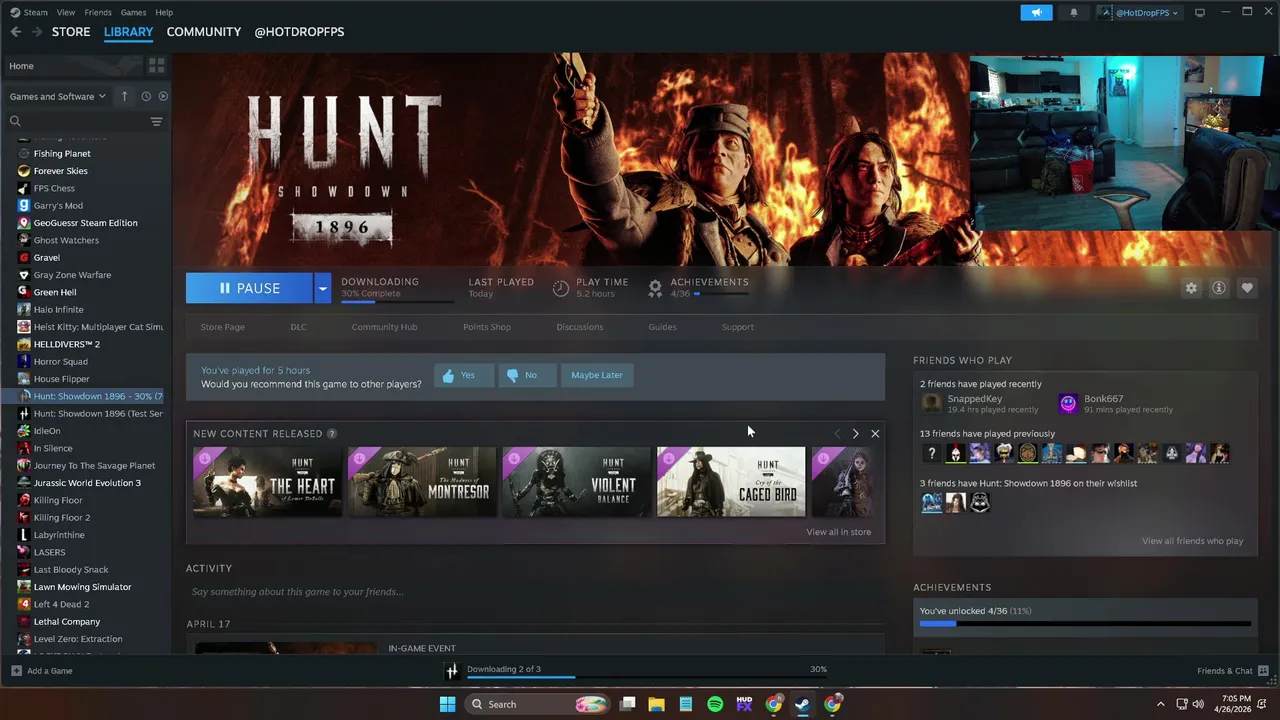Open the notifications bell

click(1074, 12)
